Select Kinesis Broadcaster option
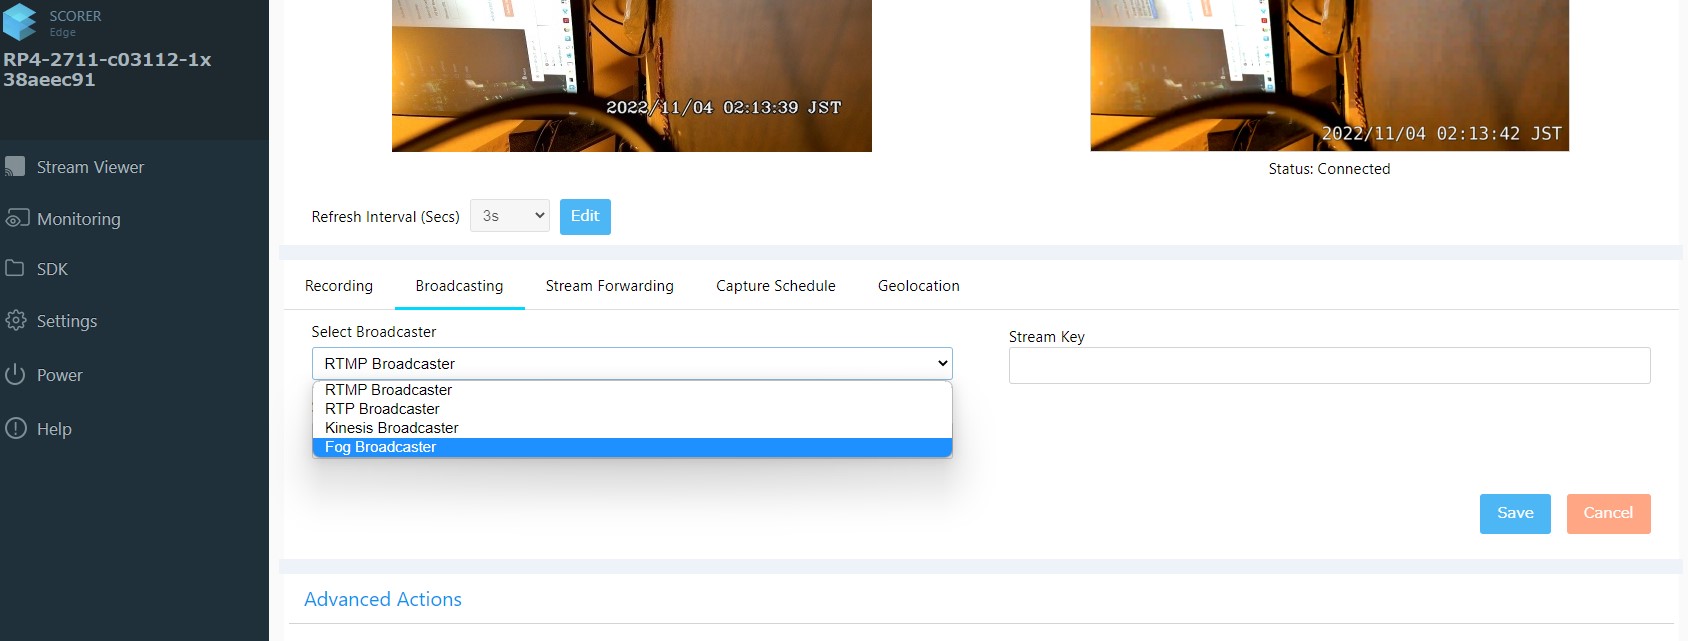1688x641 pixels. (391, 428)
